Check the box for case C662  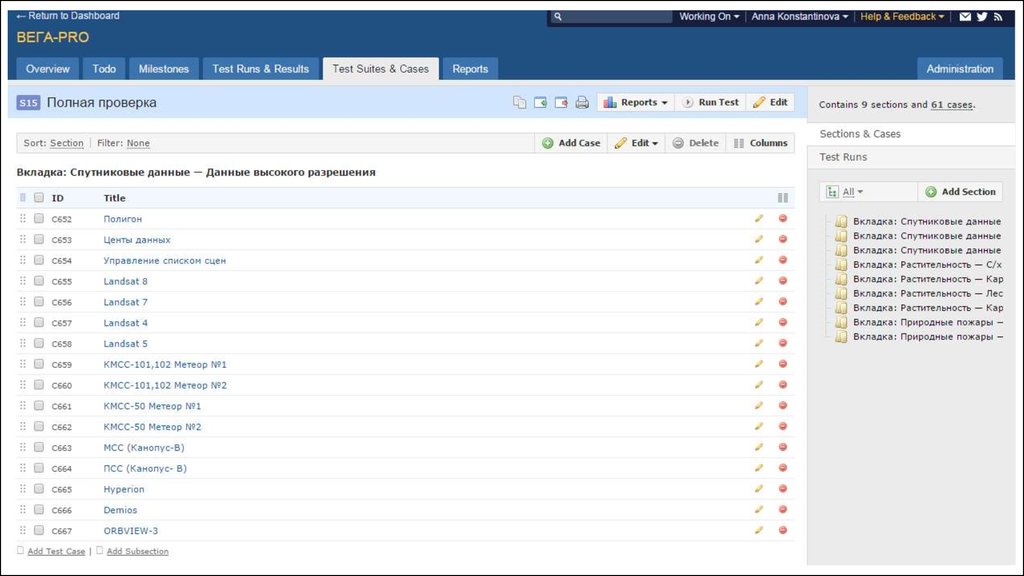[39, 426]
